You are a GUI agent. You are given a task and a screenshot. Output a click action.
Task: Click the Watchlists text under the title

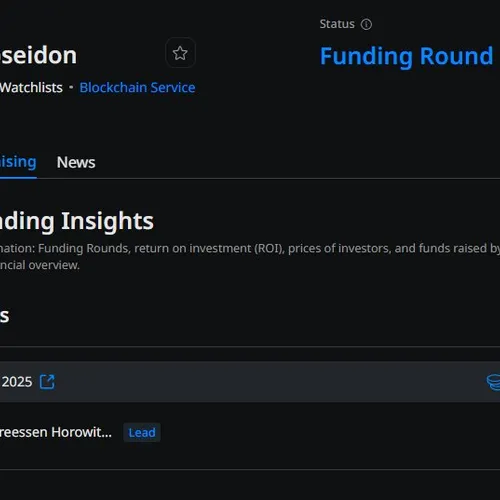[31, 88]
